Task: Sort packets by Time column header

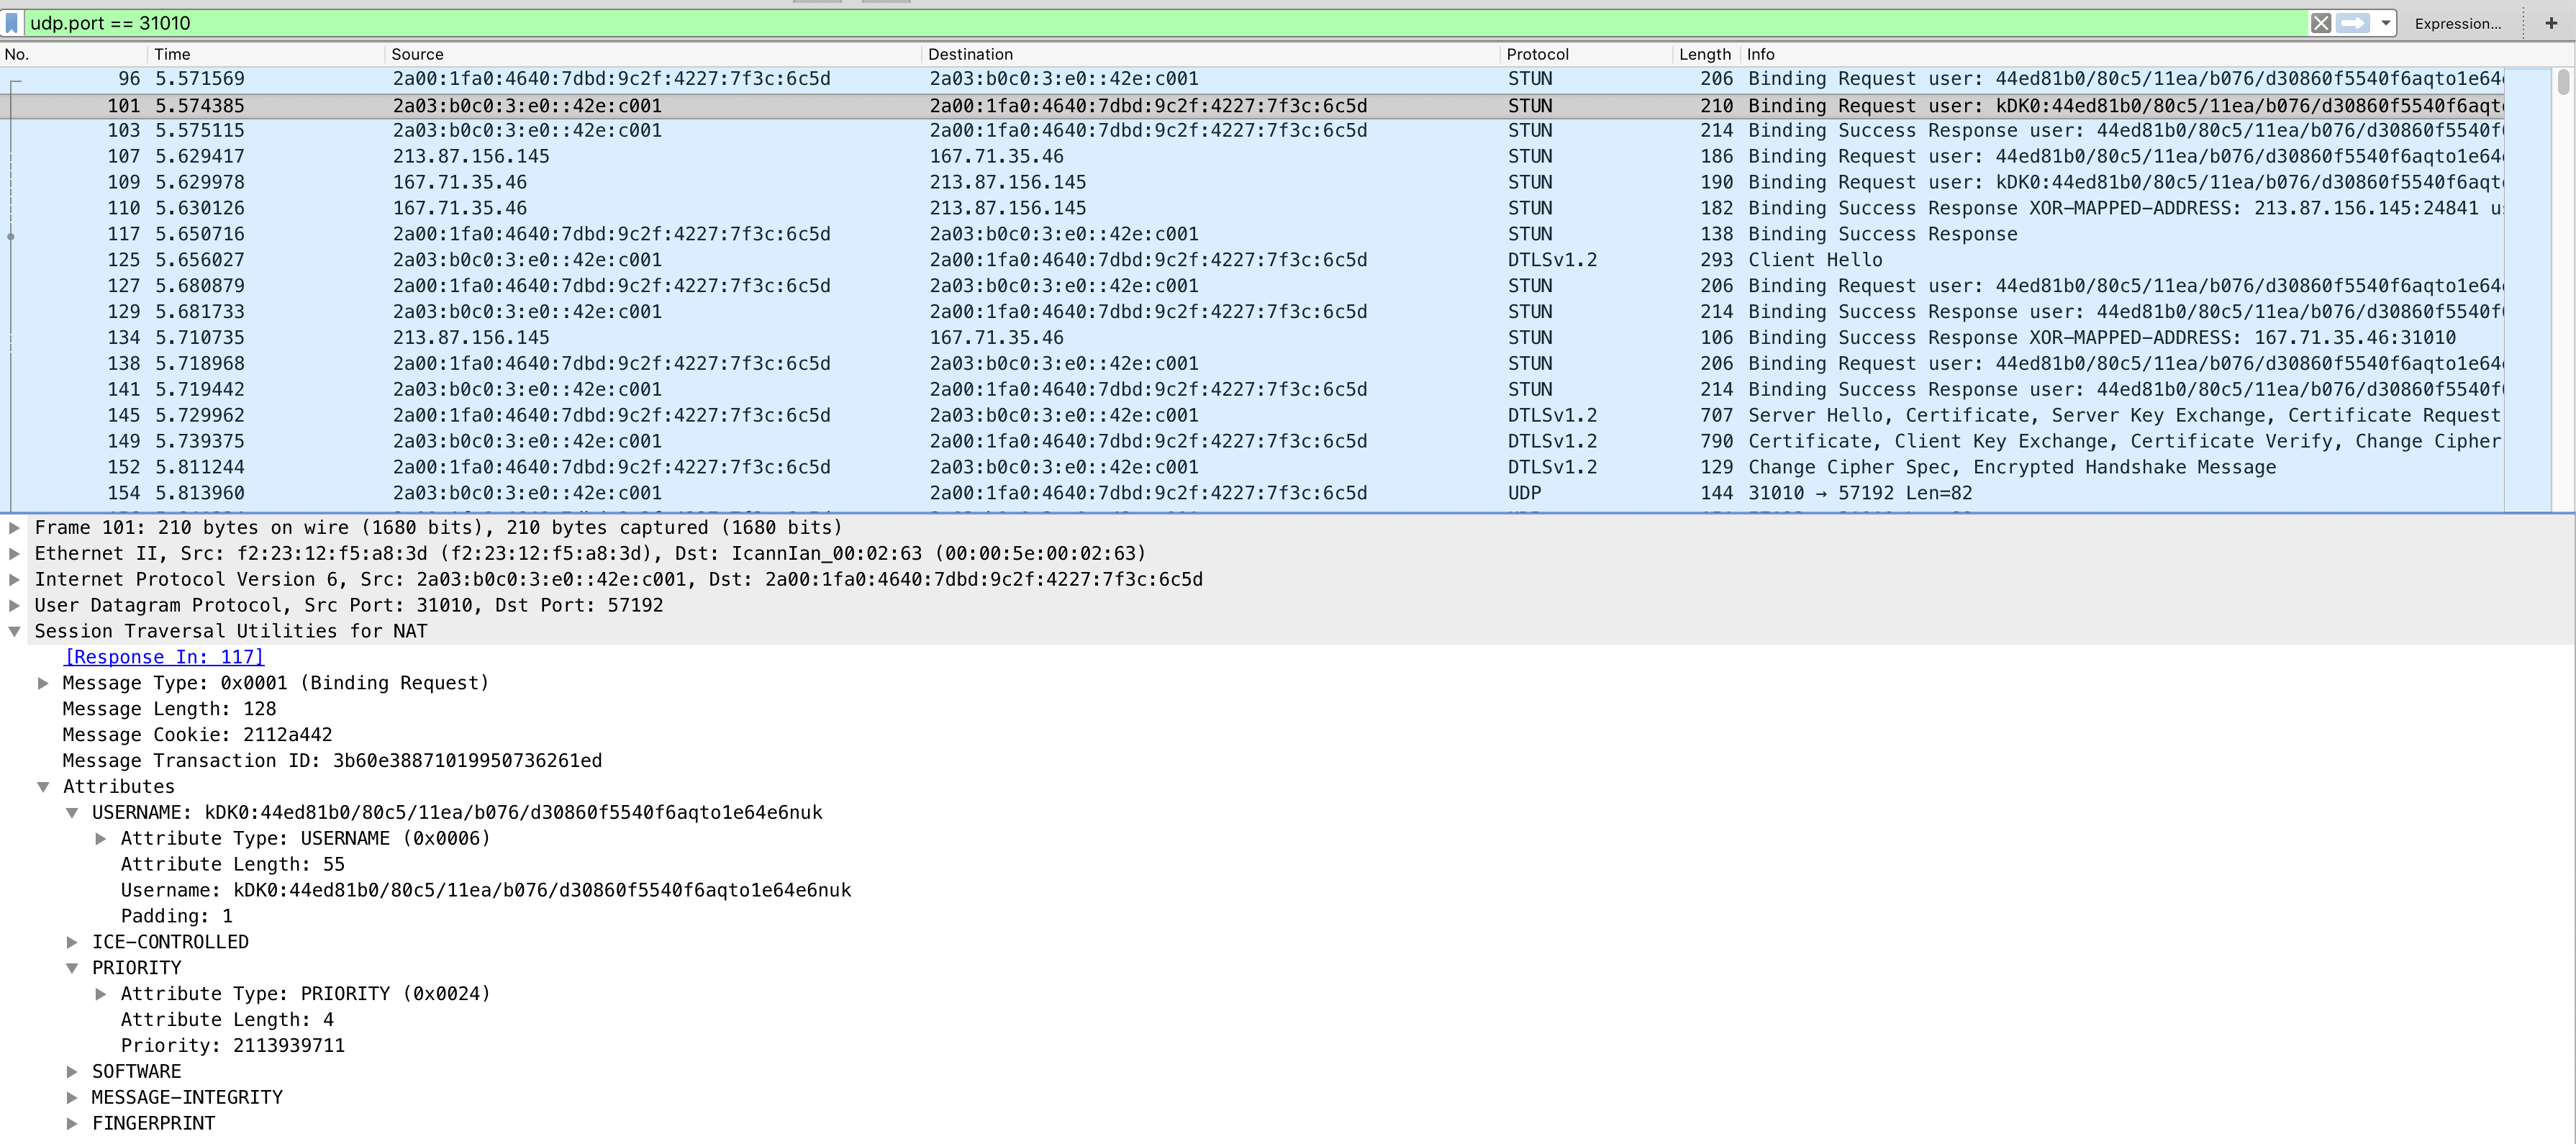Action: pos(172,54)
